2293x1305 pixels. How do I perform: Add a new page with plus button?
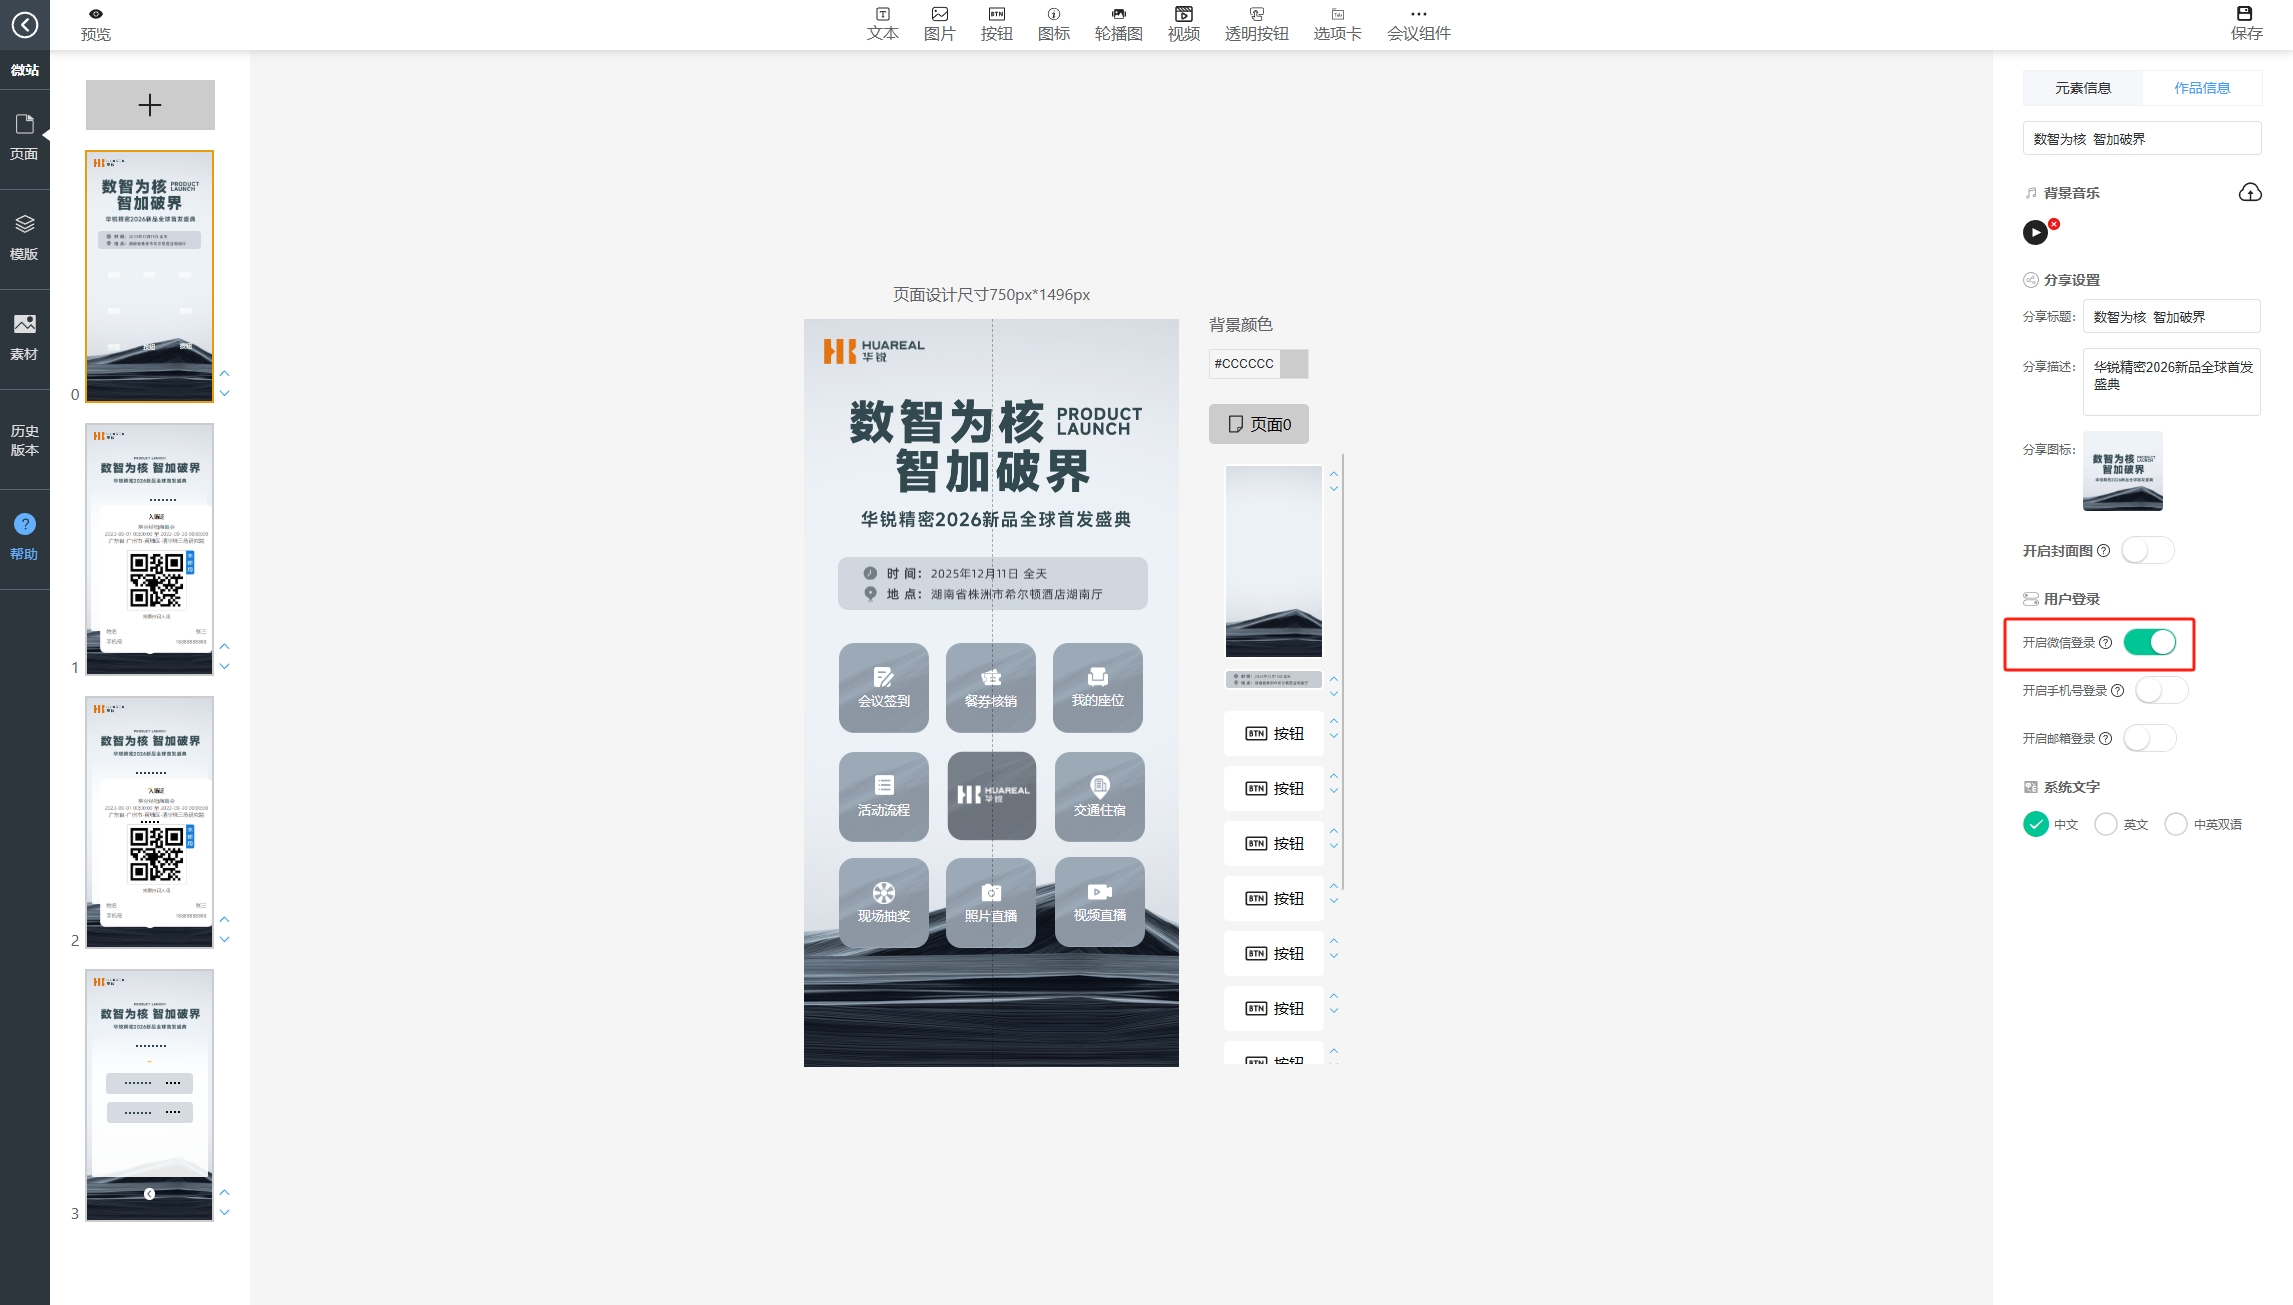pos(150,105)
